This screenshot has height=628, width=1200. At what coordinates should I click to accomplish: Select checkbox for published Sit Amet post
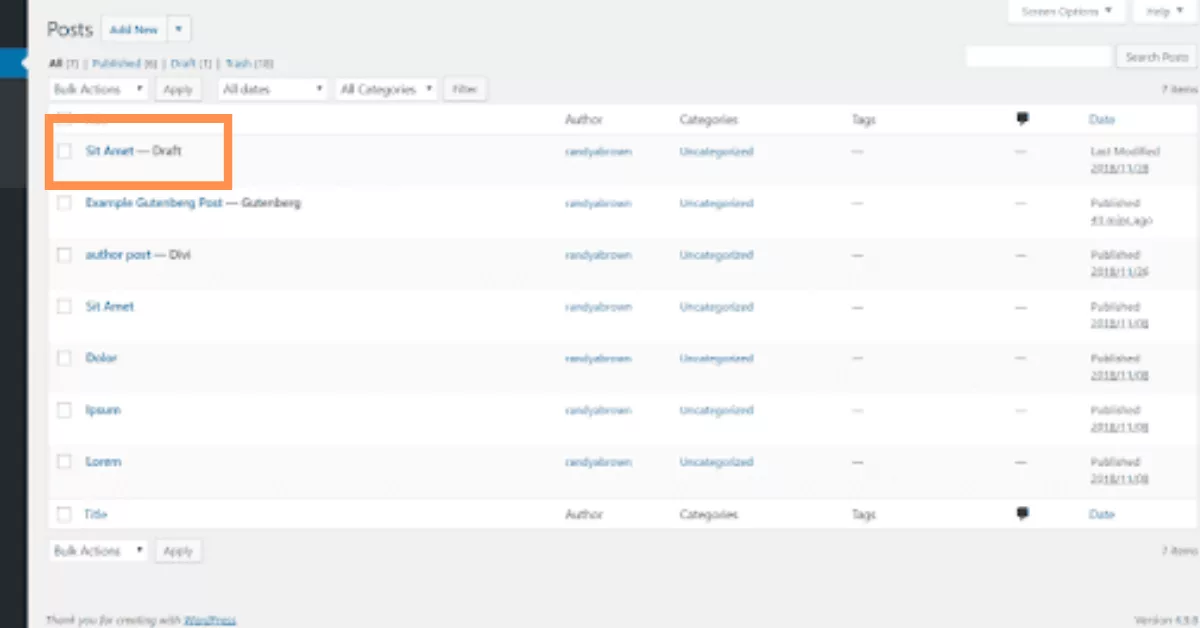click(65, 307)
